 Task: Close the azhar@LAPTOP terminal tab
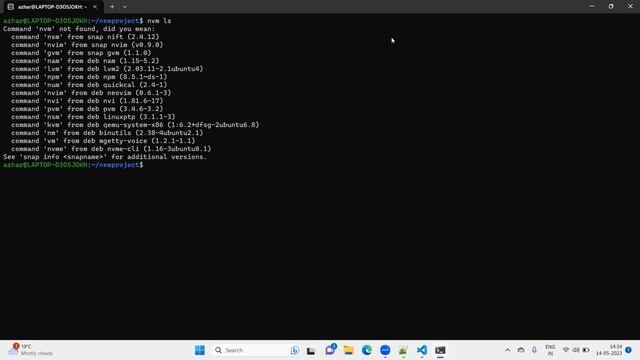(95, 7)
